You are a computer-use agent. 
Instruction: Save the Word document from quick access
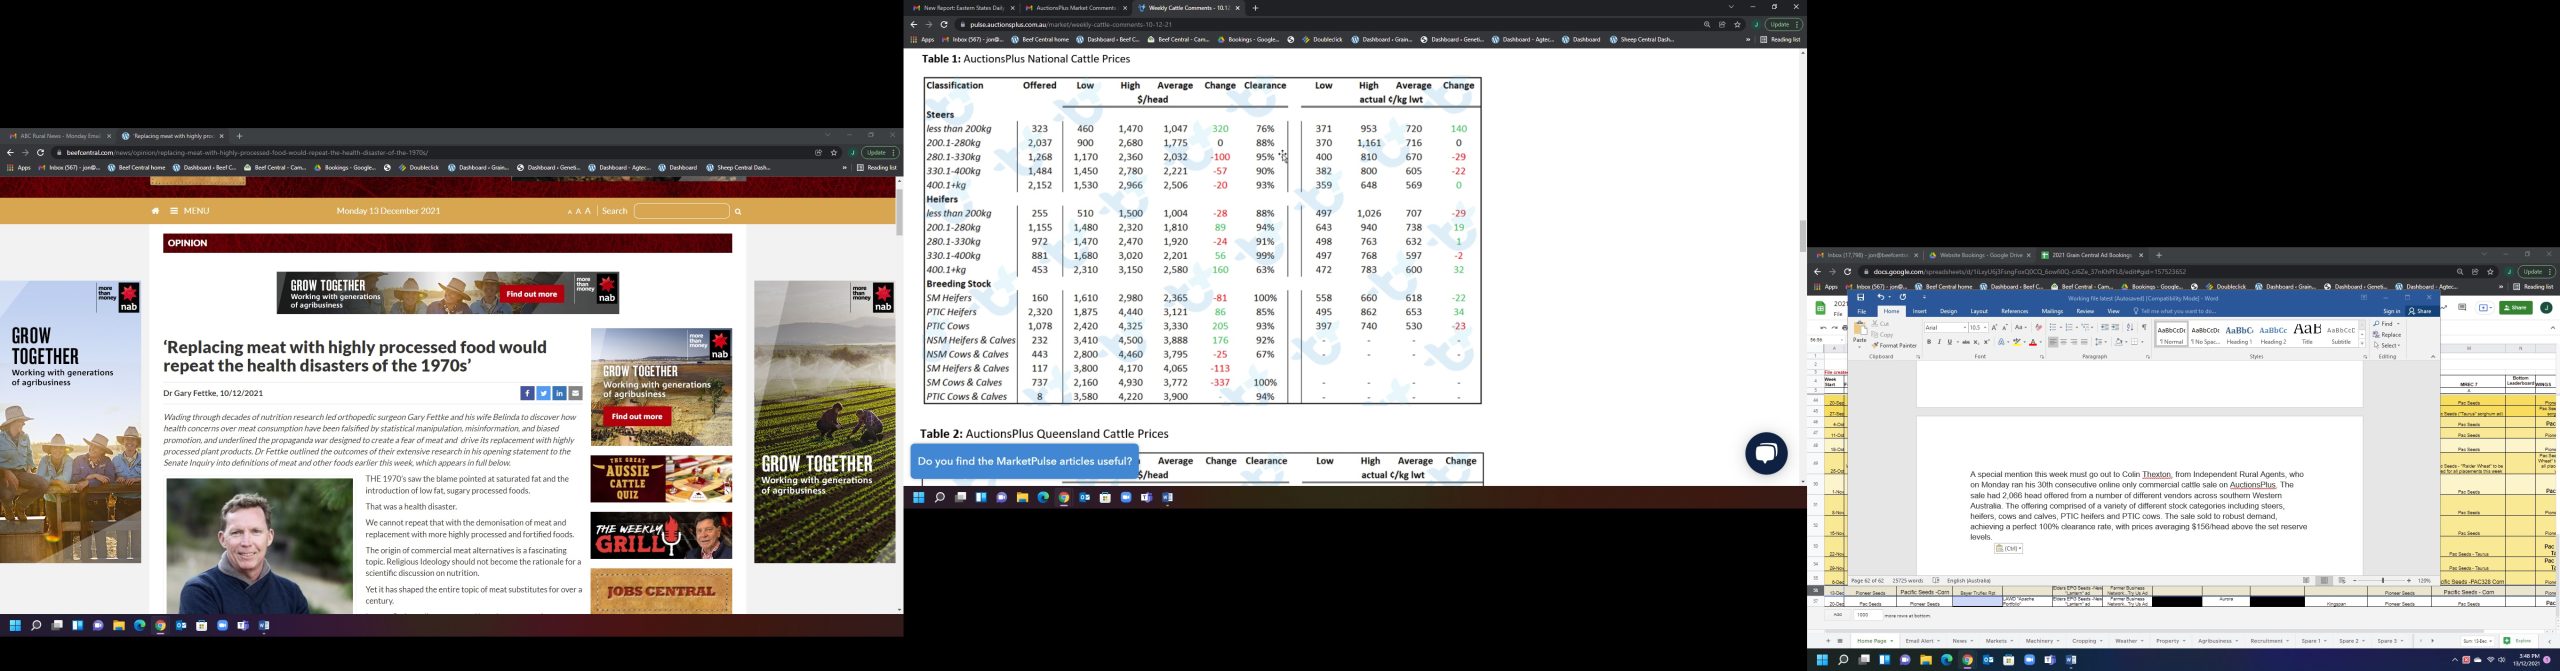click(x=1860, y=297)
